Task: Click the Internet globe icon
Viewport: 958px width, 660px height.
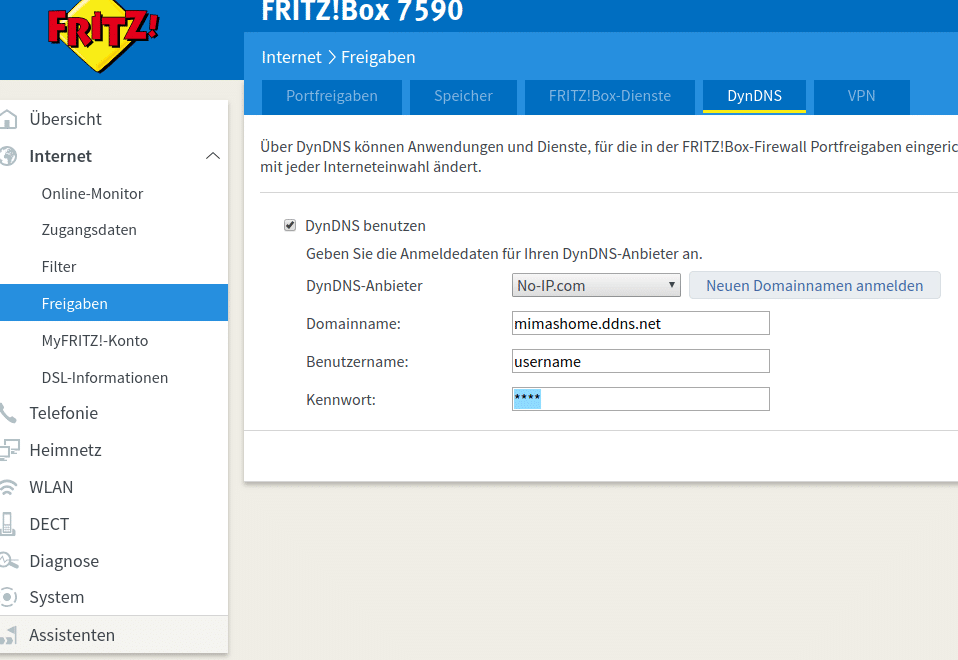Action: (x=8, y=156)
